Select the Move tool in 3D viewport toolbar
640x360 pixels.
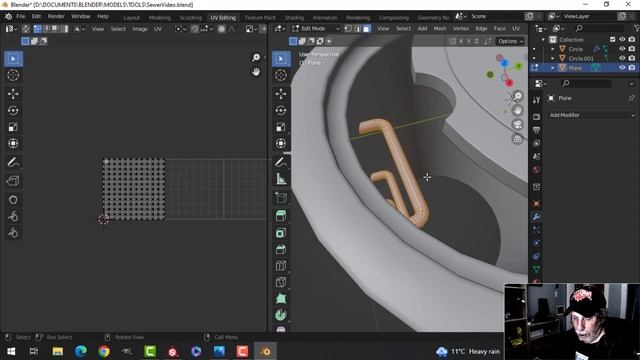coord(281,94)
